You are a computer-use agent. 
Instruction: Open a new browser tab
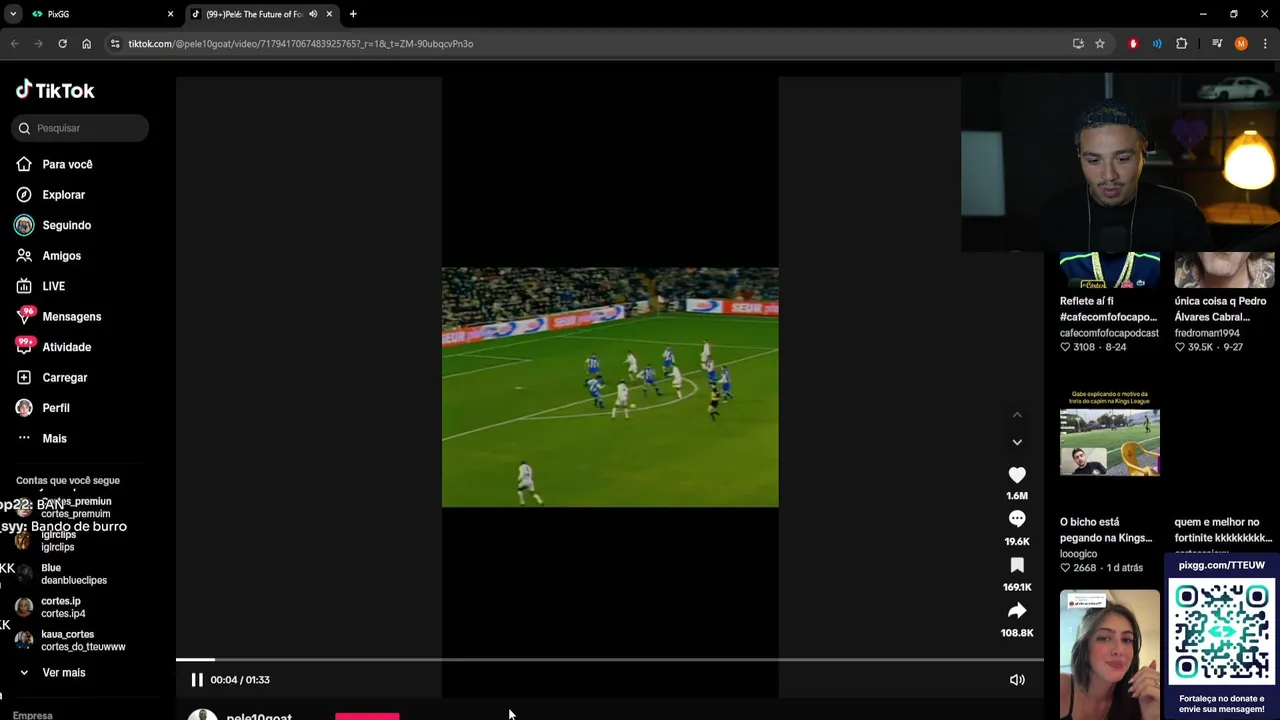pos(353,14)
